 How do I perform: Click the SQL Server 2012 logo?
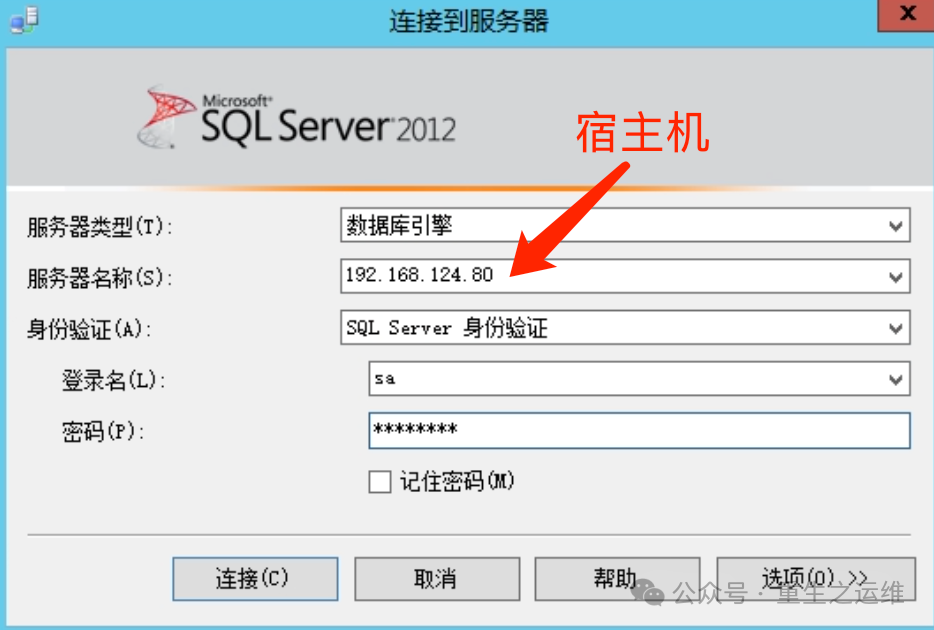pos(296,117)
